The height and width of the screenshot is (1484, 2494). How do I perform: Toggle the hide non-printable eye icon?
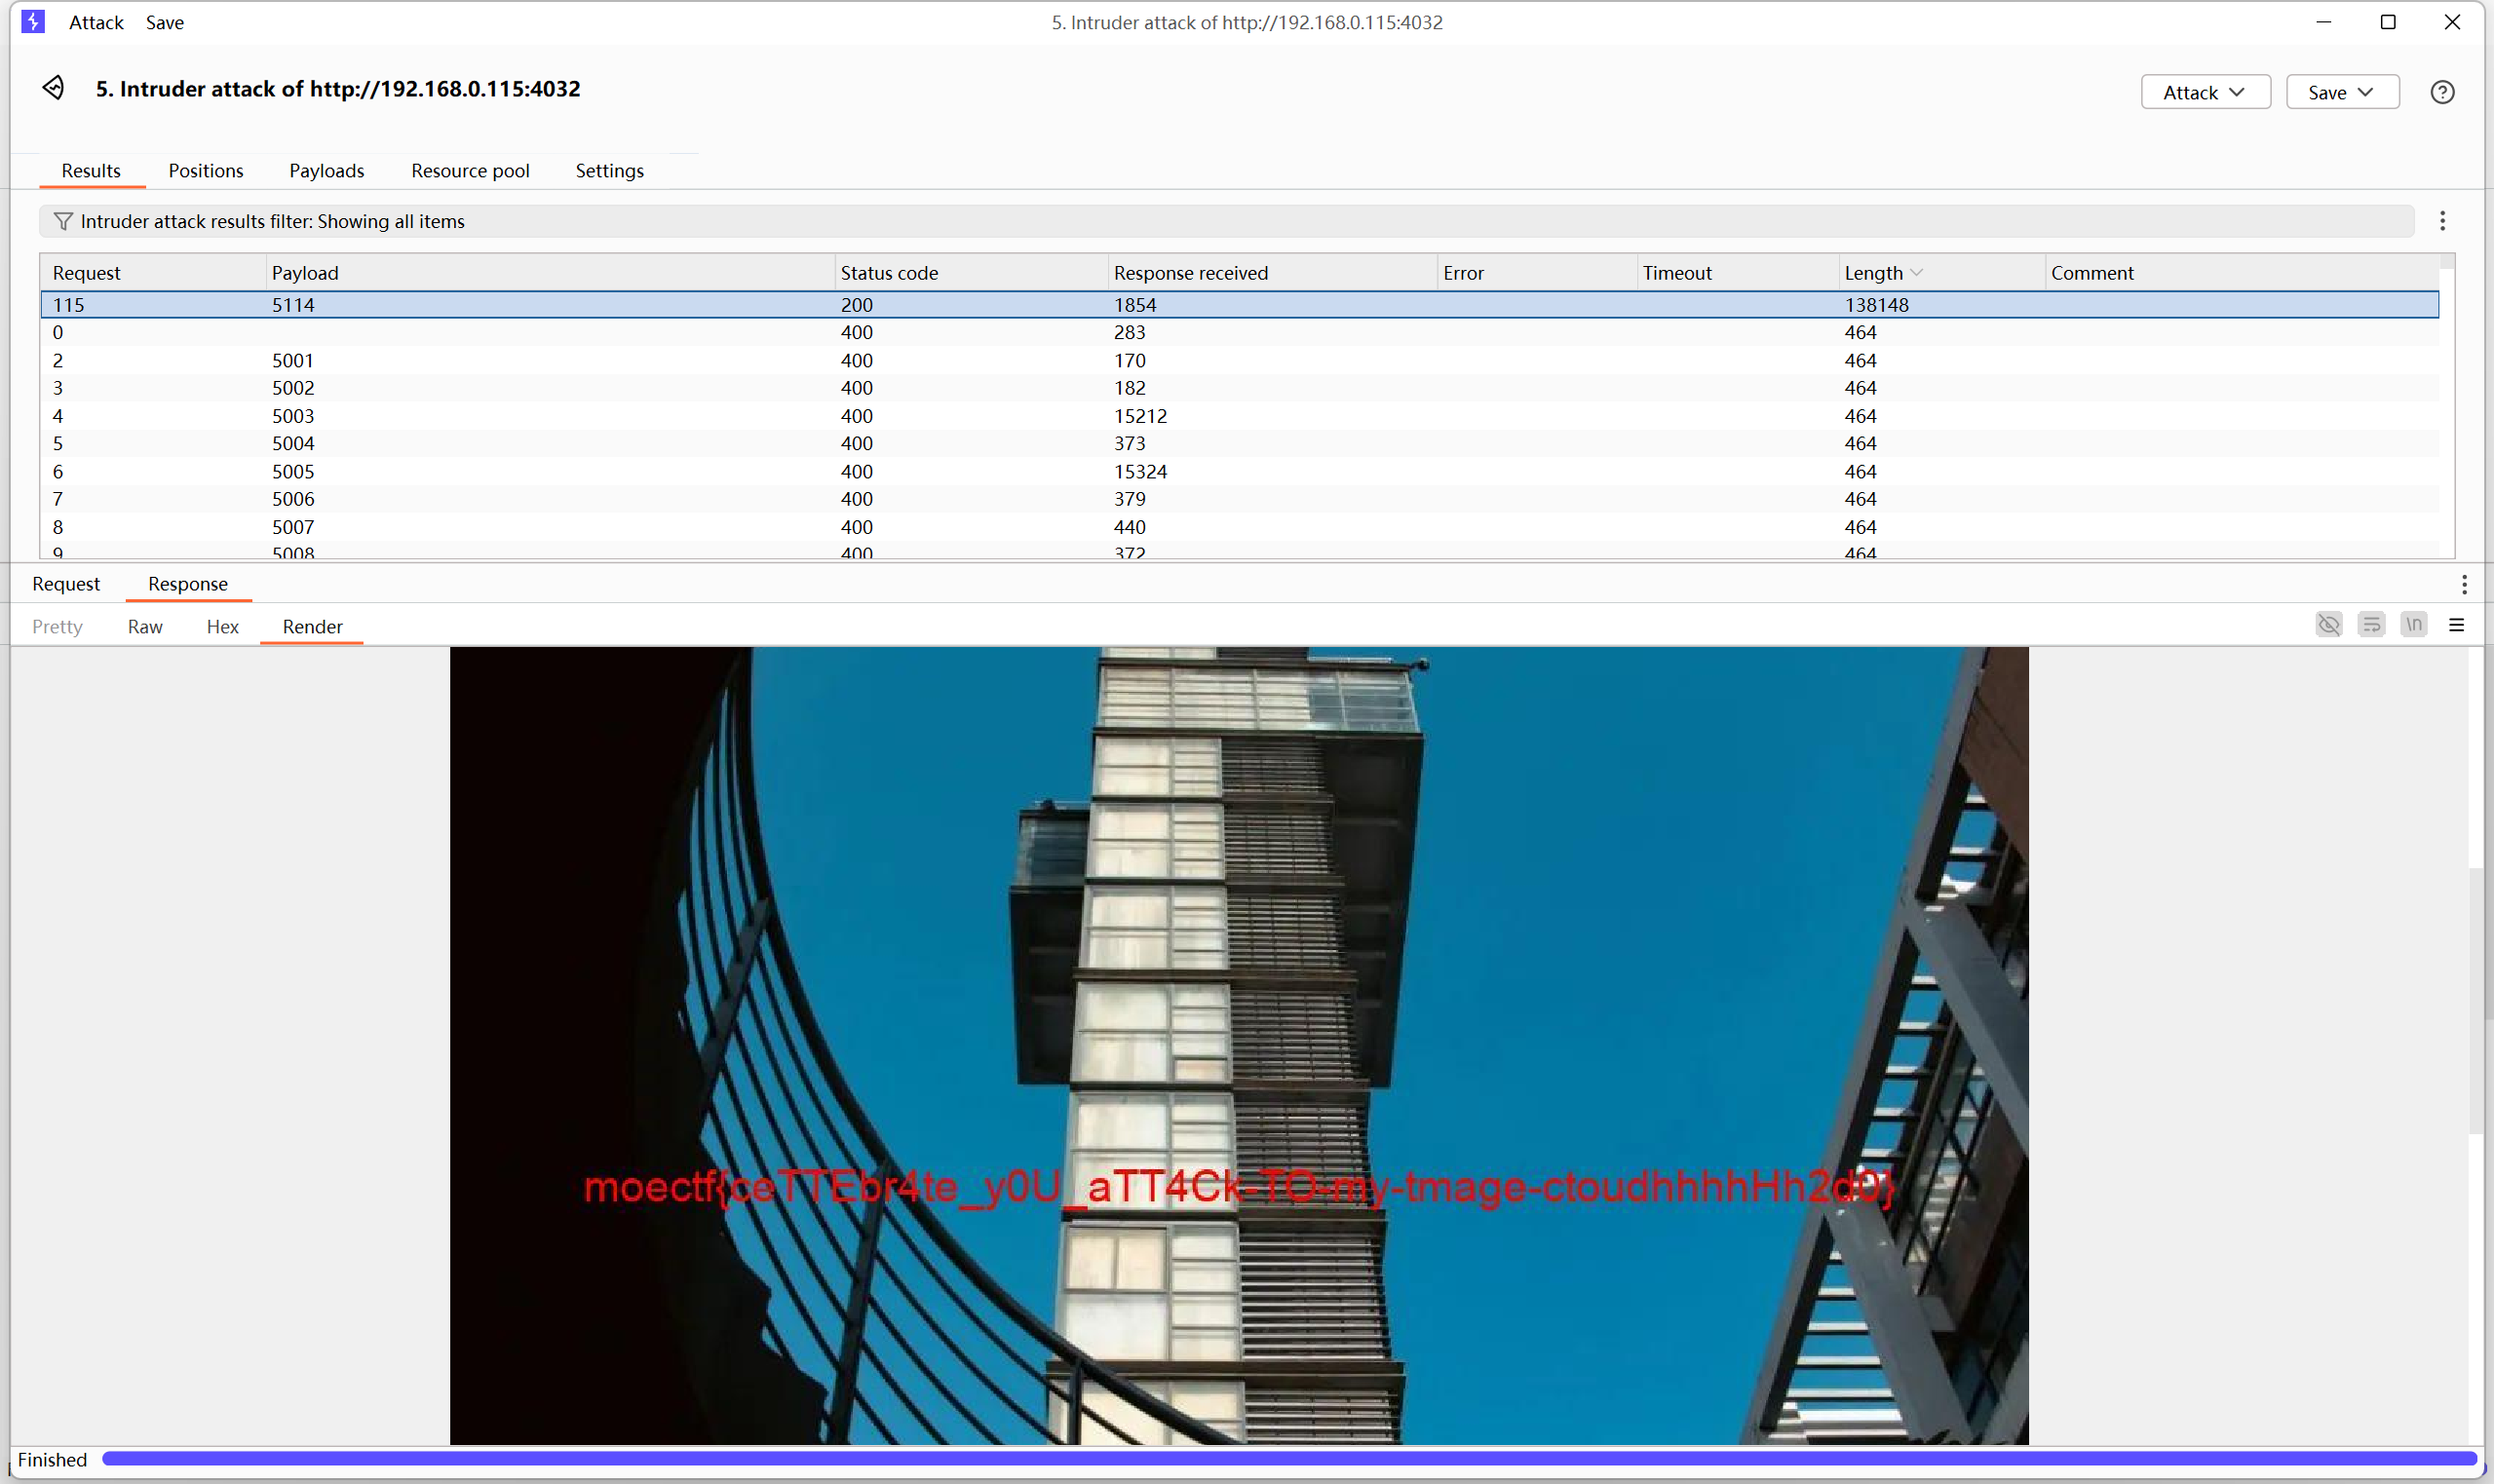click(x=2329, y=625)
